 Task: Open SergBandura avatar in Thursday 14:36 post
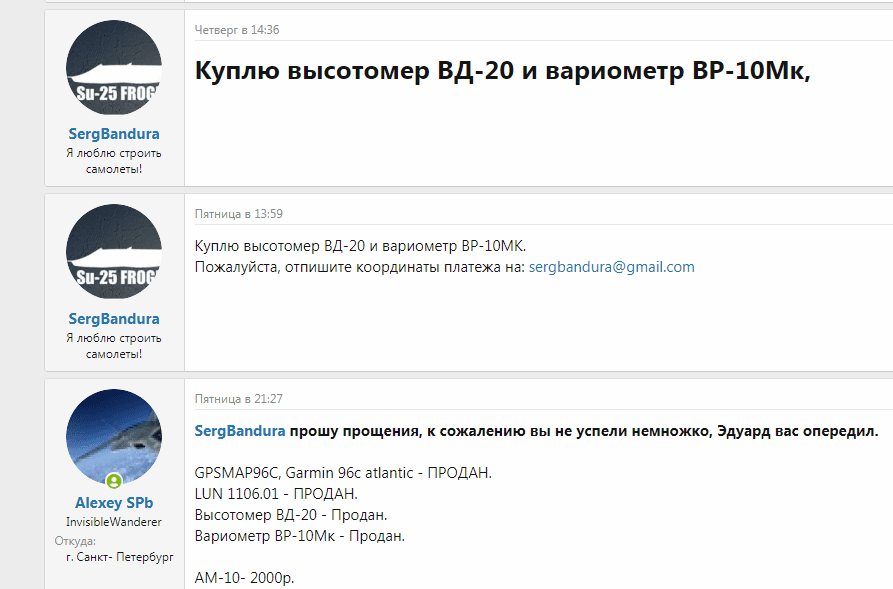(114, 68)
